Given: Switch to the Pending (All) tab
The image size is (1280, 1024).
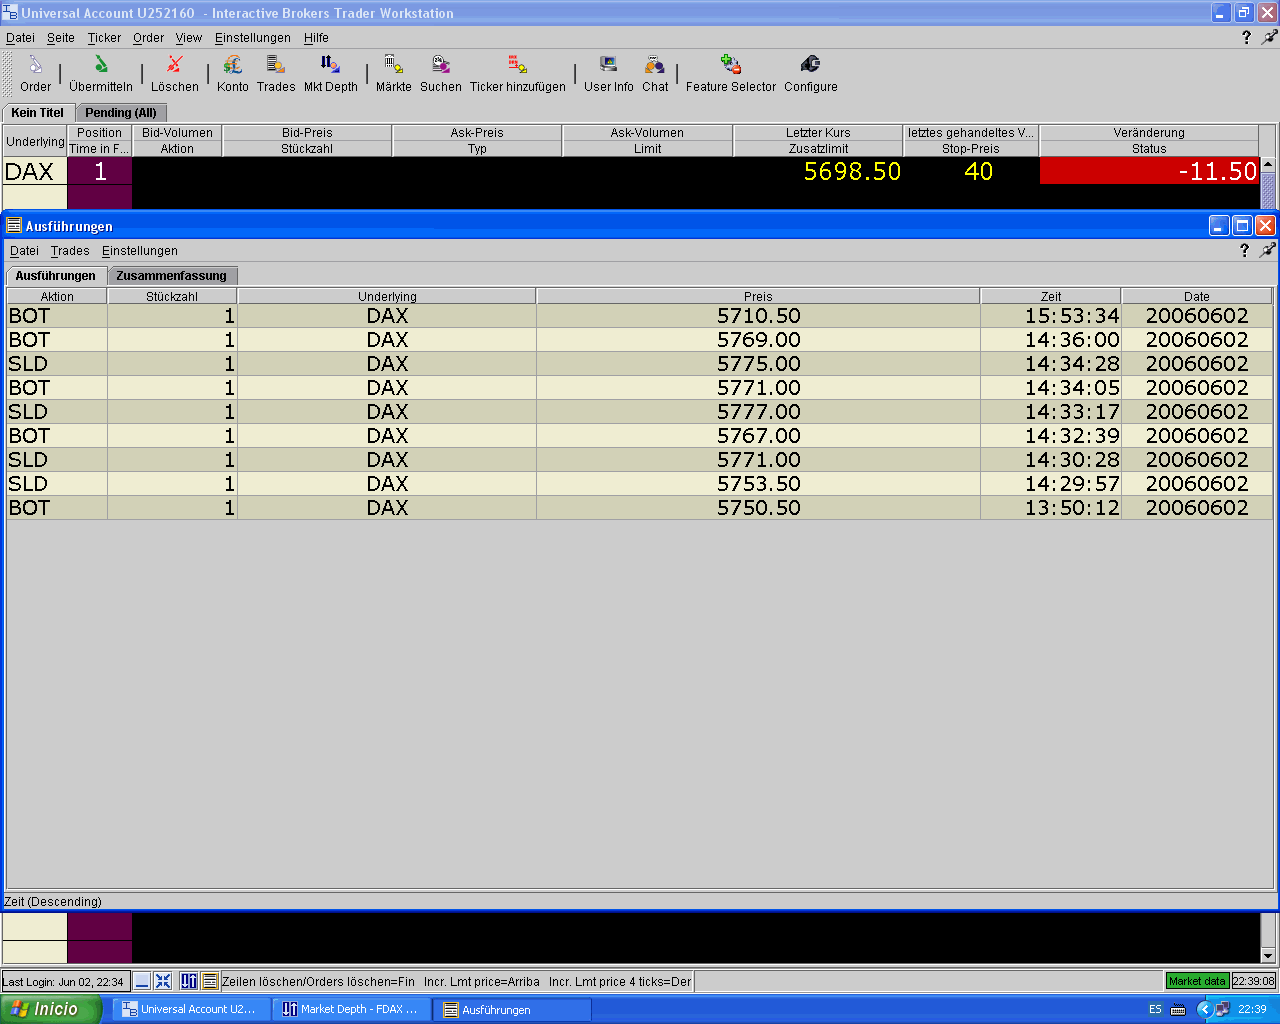Looking at the screenshot, I should tap(121, 113).
